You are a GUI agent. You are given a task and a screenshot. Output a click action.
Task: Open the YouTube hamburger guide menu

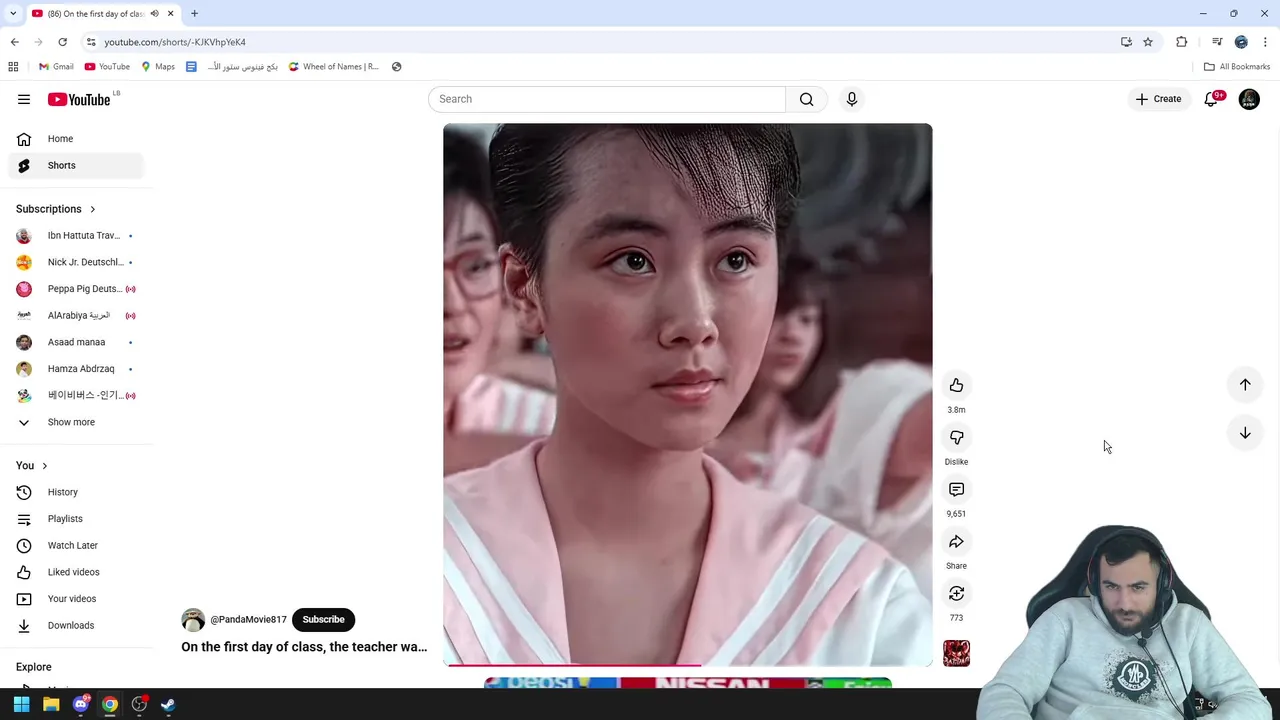pyautogui.click(x=24, y=99)
